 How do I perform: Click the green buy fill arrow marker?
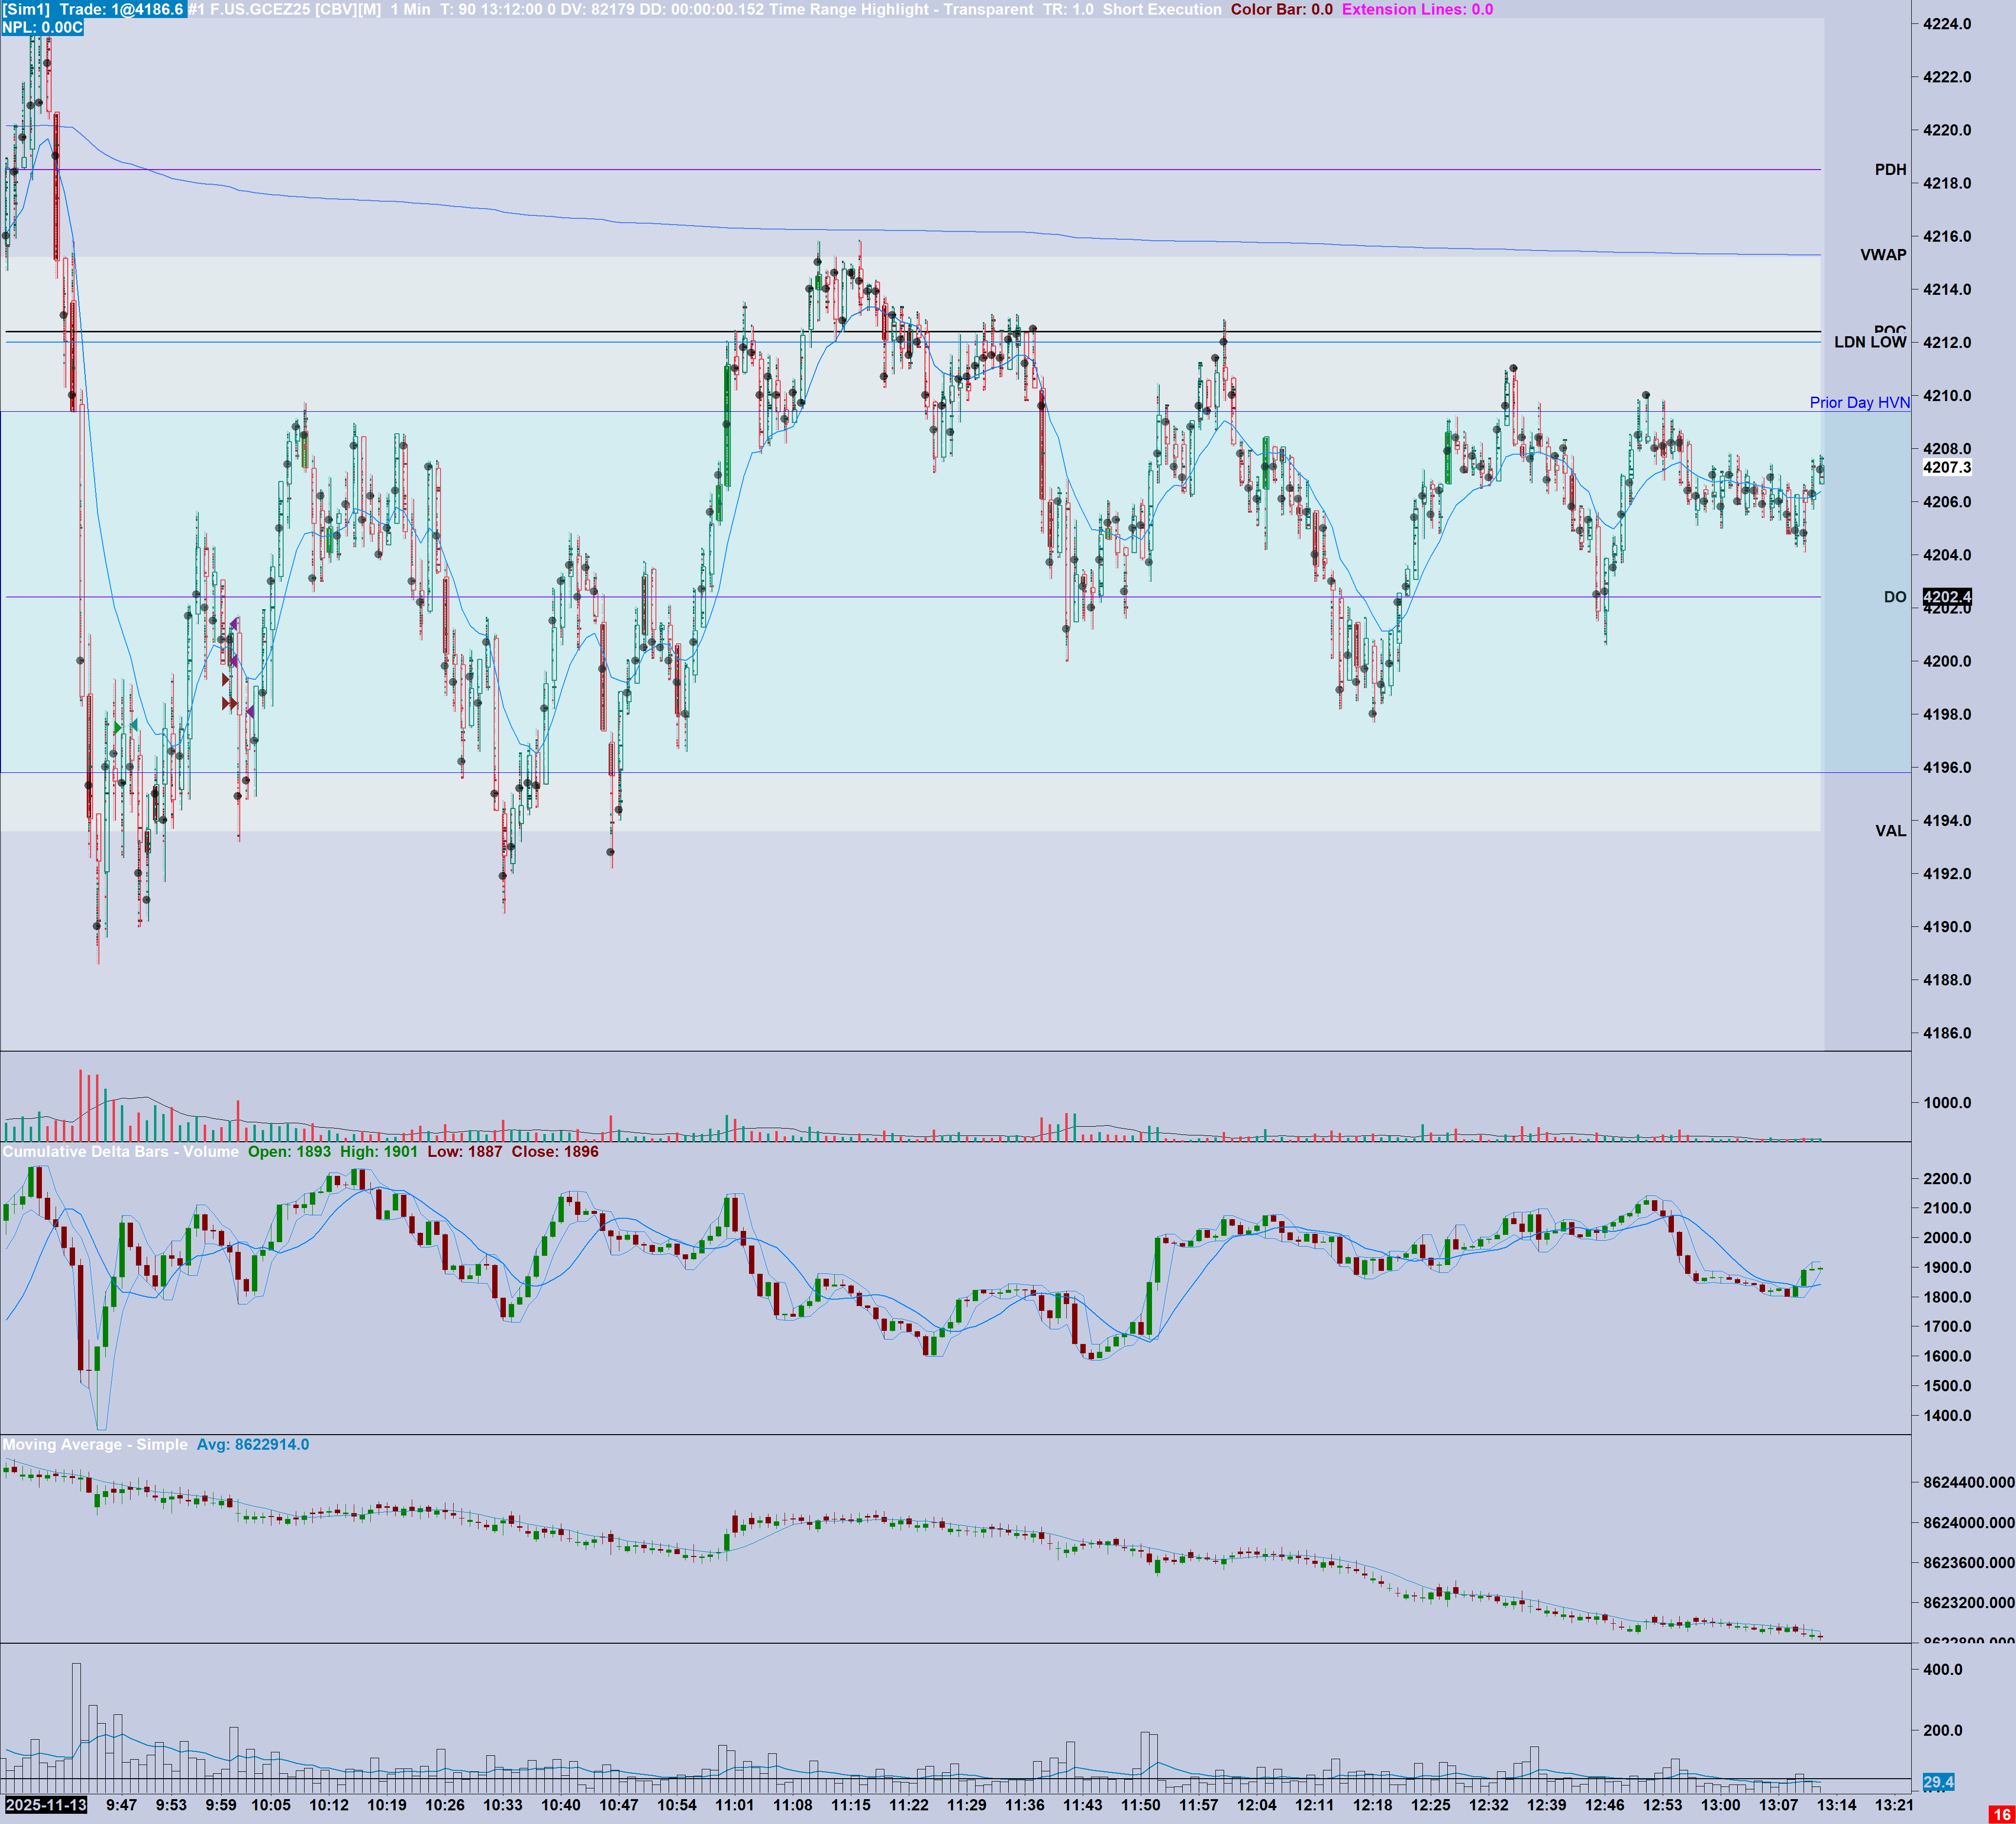(118, 728)
